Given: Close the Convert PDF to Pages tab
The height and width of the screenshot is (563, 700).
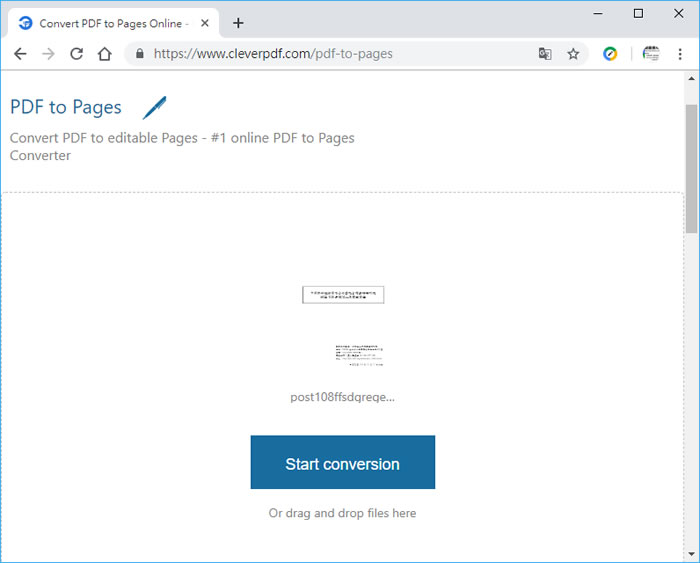Looking at the screenshot, I should pyautogui.click(x=205, y=23).
